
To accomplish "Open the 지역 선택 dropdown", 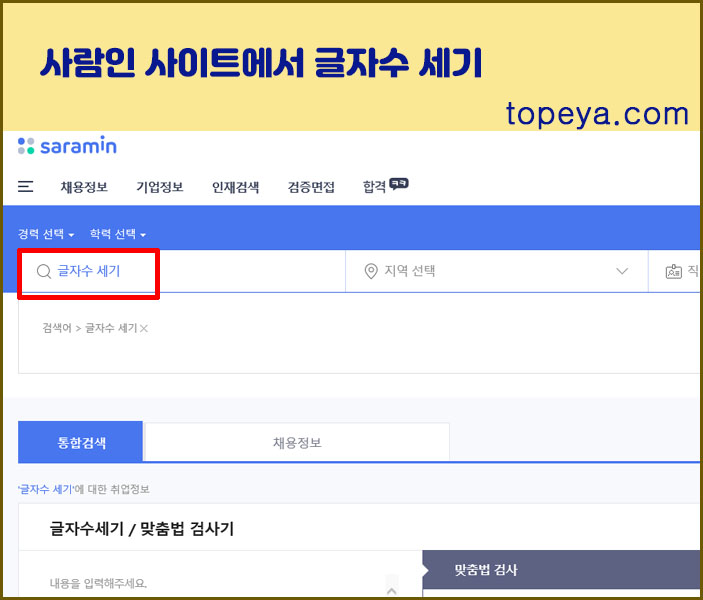I will (x=497, y=271).
